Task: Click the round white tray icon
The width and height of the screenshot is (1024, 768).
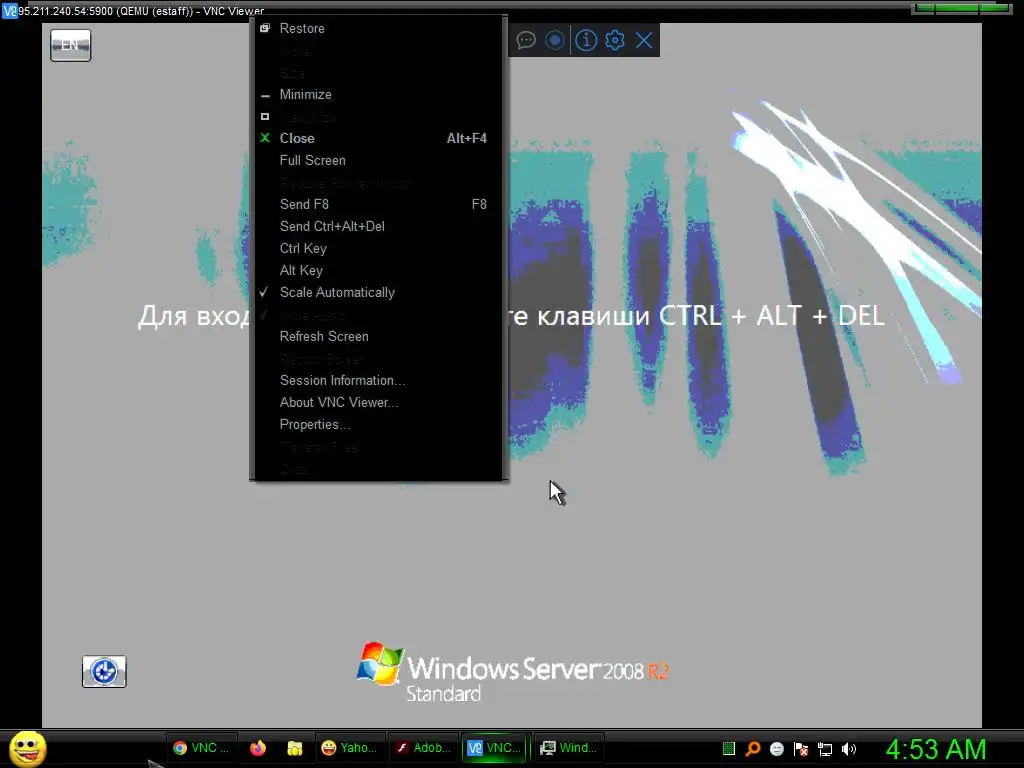Action: click(776, 748)
